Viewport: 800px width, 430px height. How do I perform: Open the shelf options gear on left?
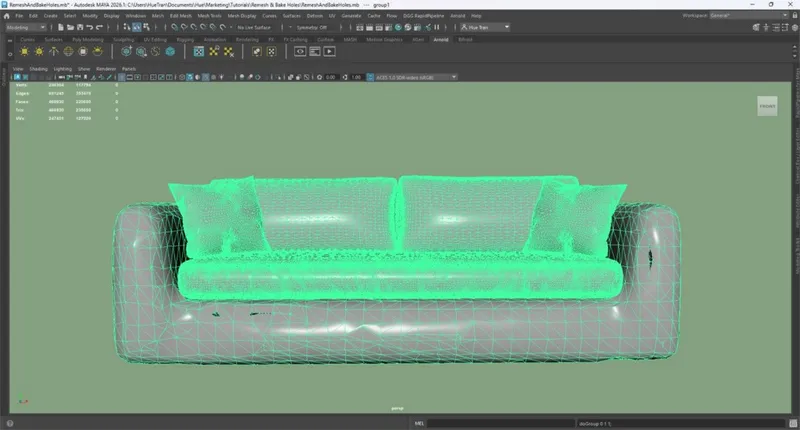10,54
